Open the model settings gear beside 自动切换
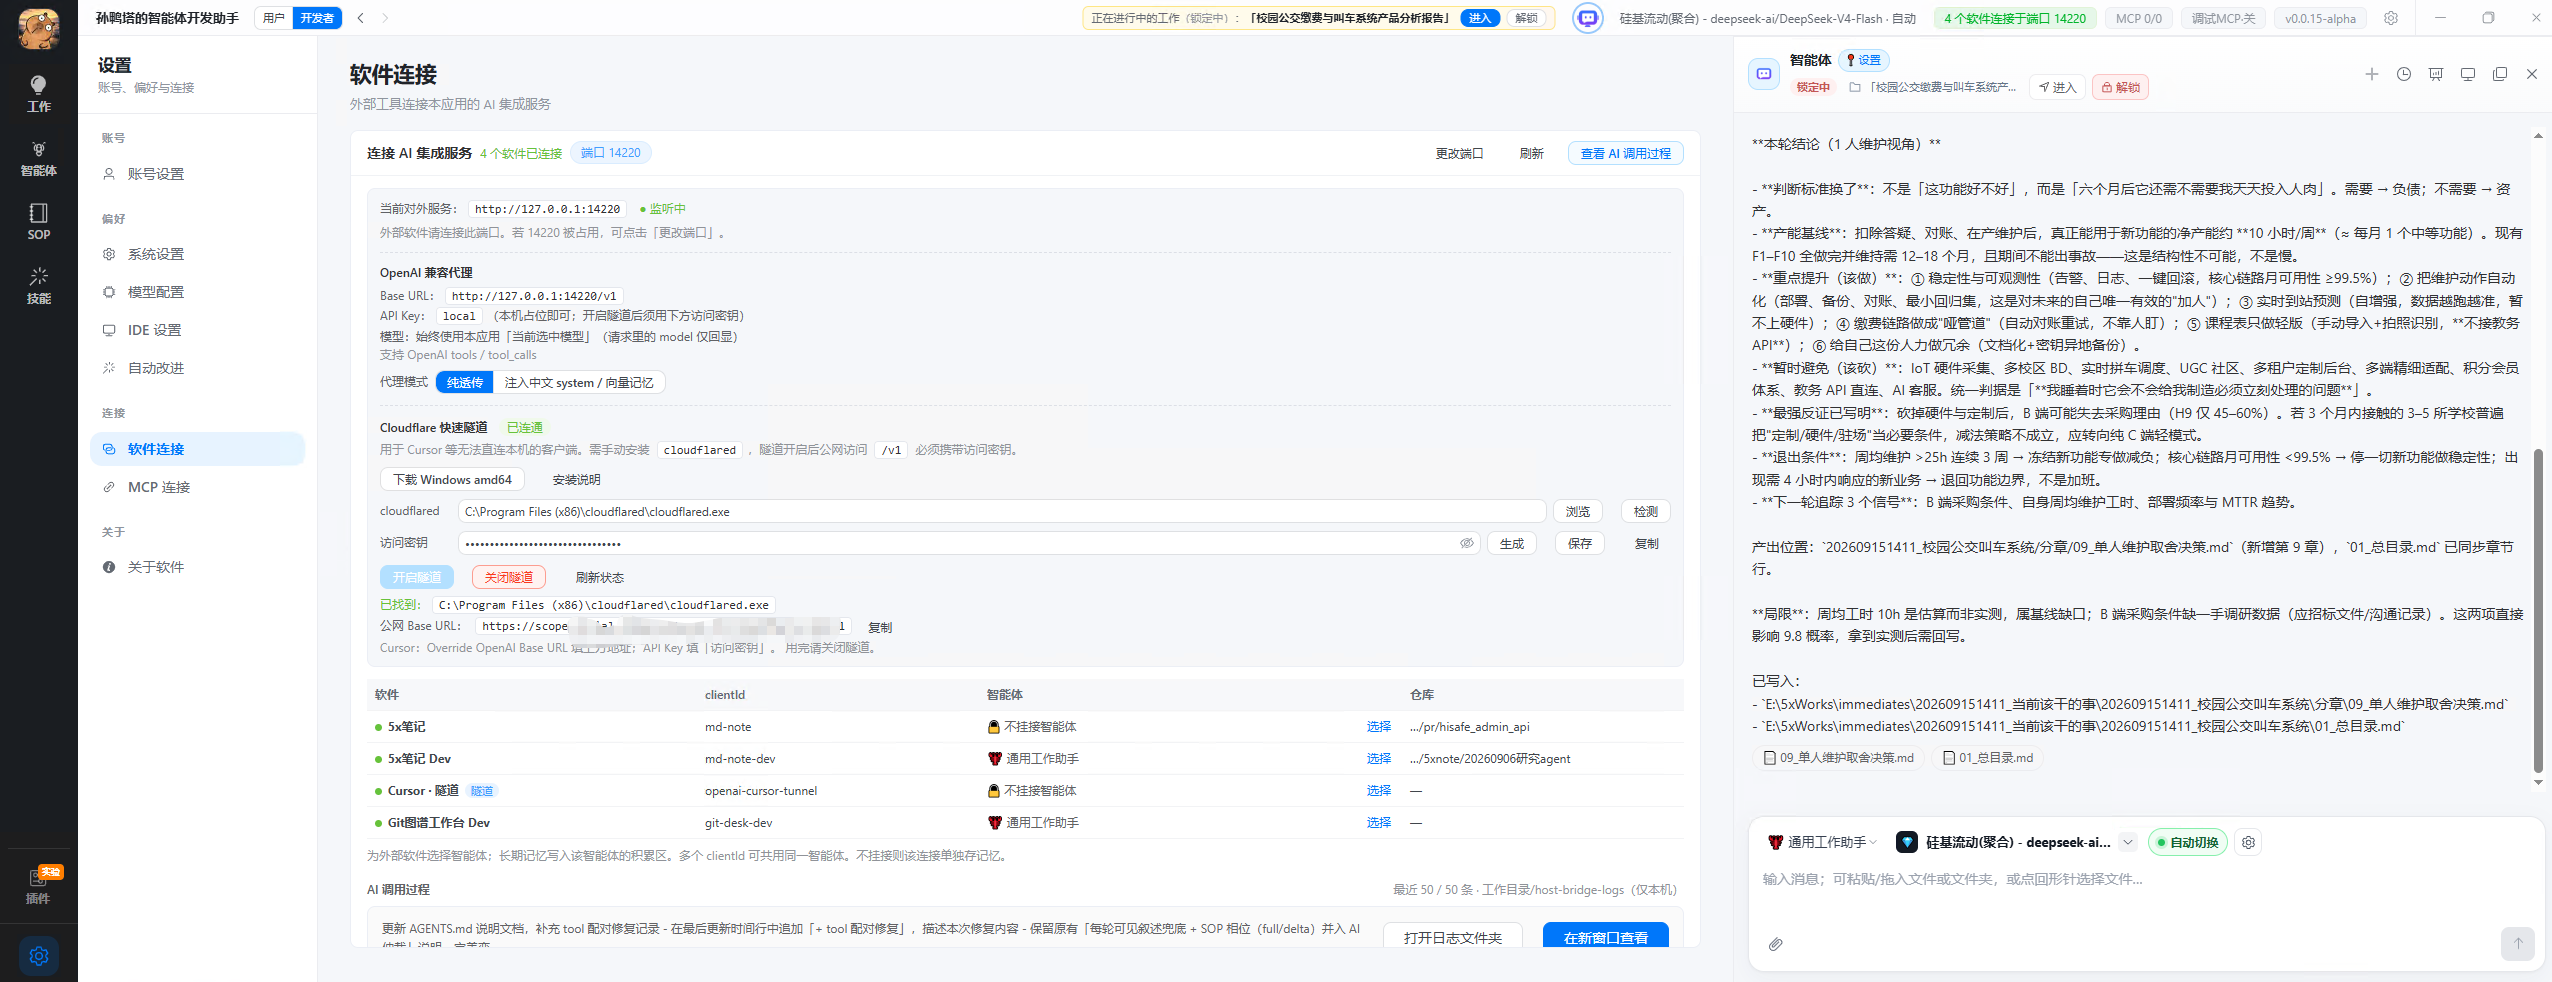2552x982 pixels. [x=2248, y=842]
